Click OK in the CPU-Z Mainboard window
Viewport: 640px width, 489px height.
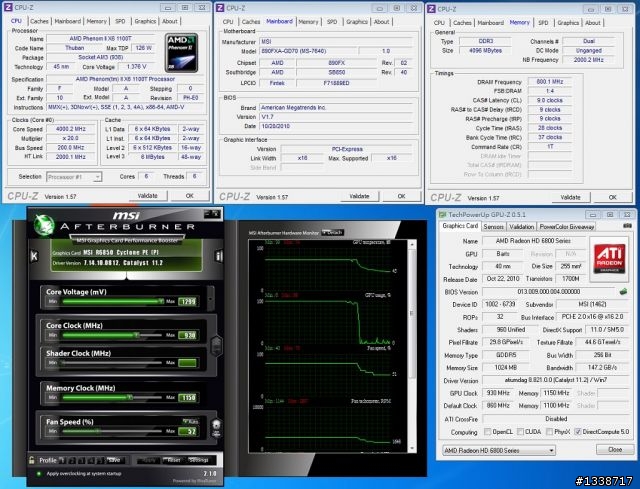401,196
